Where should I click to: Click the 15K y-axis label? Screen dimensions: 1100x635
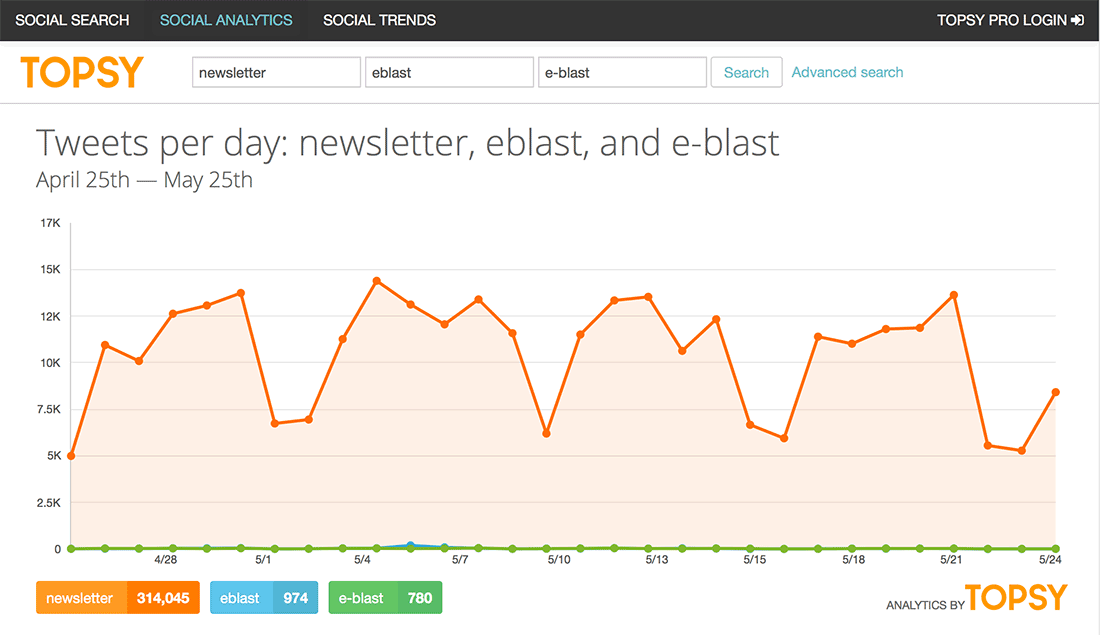point(51,269)
